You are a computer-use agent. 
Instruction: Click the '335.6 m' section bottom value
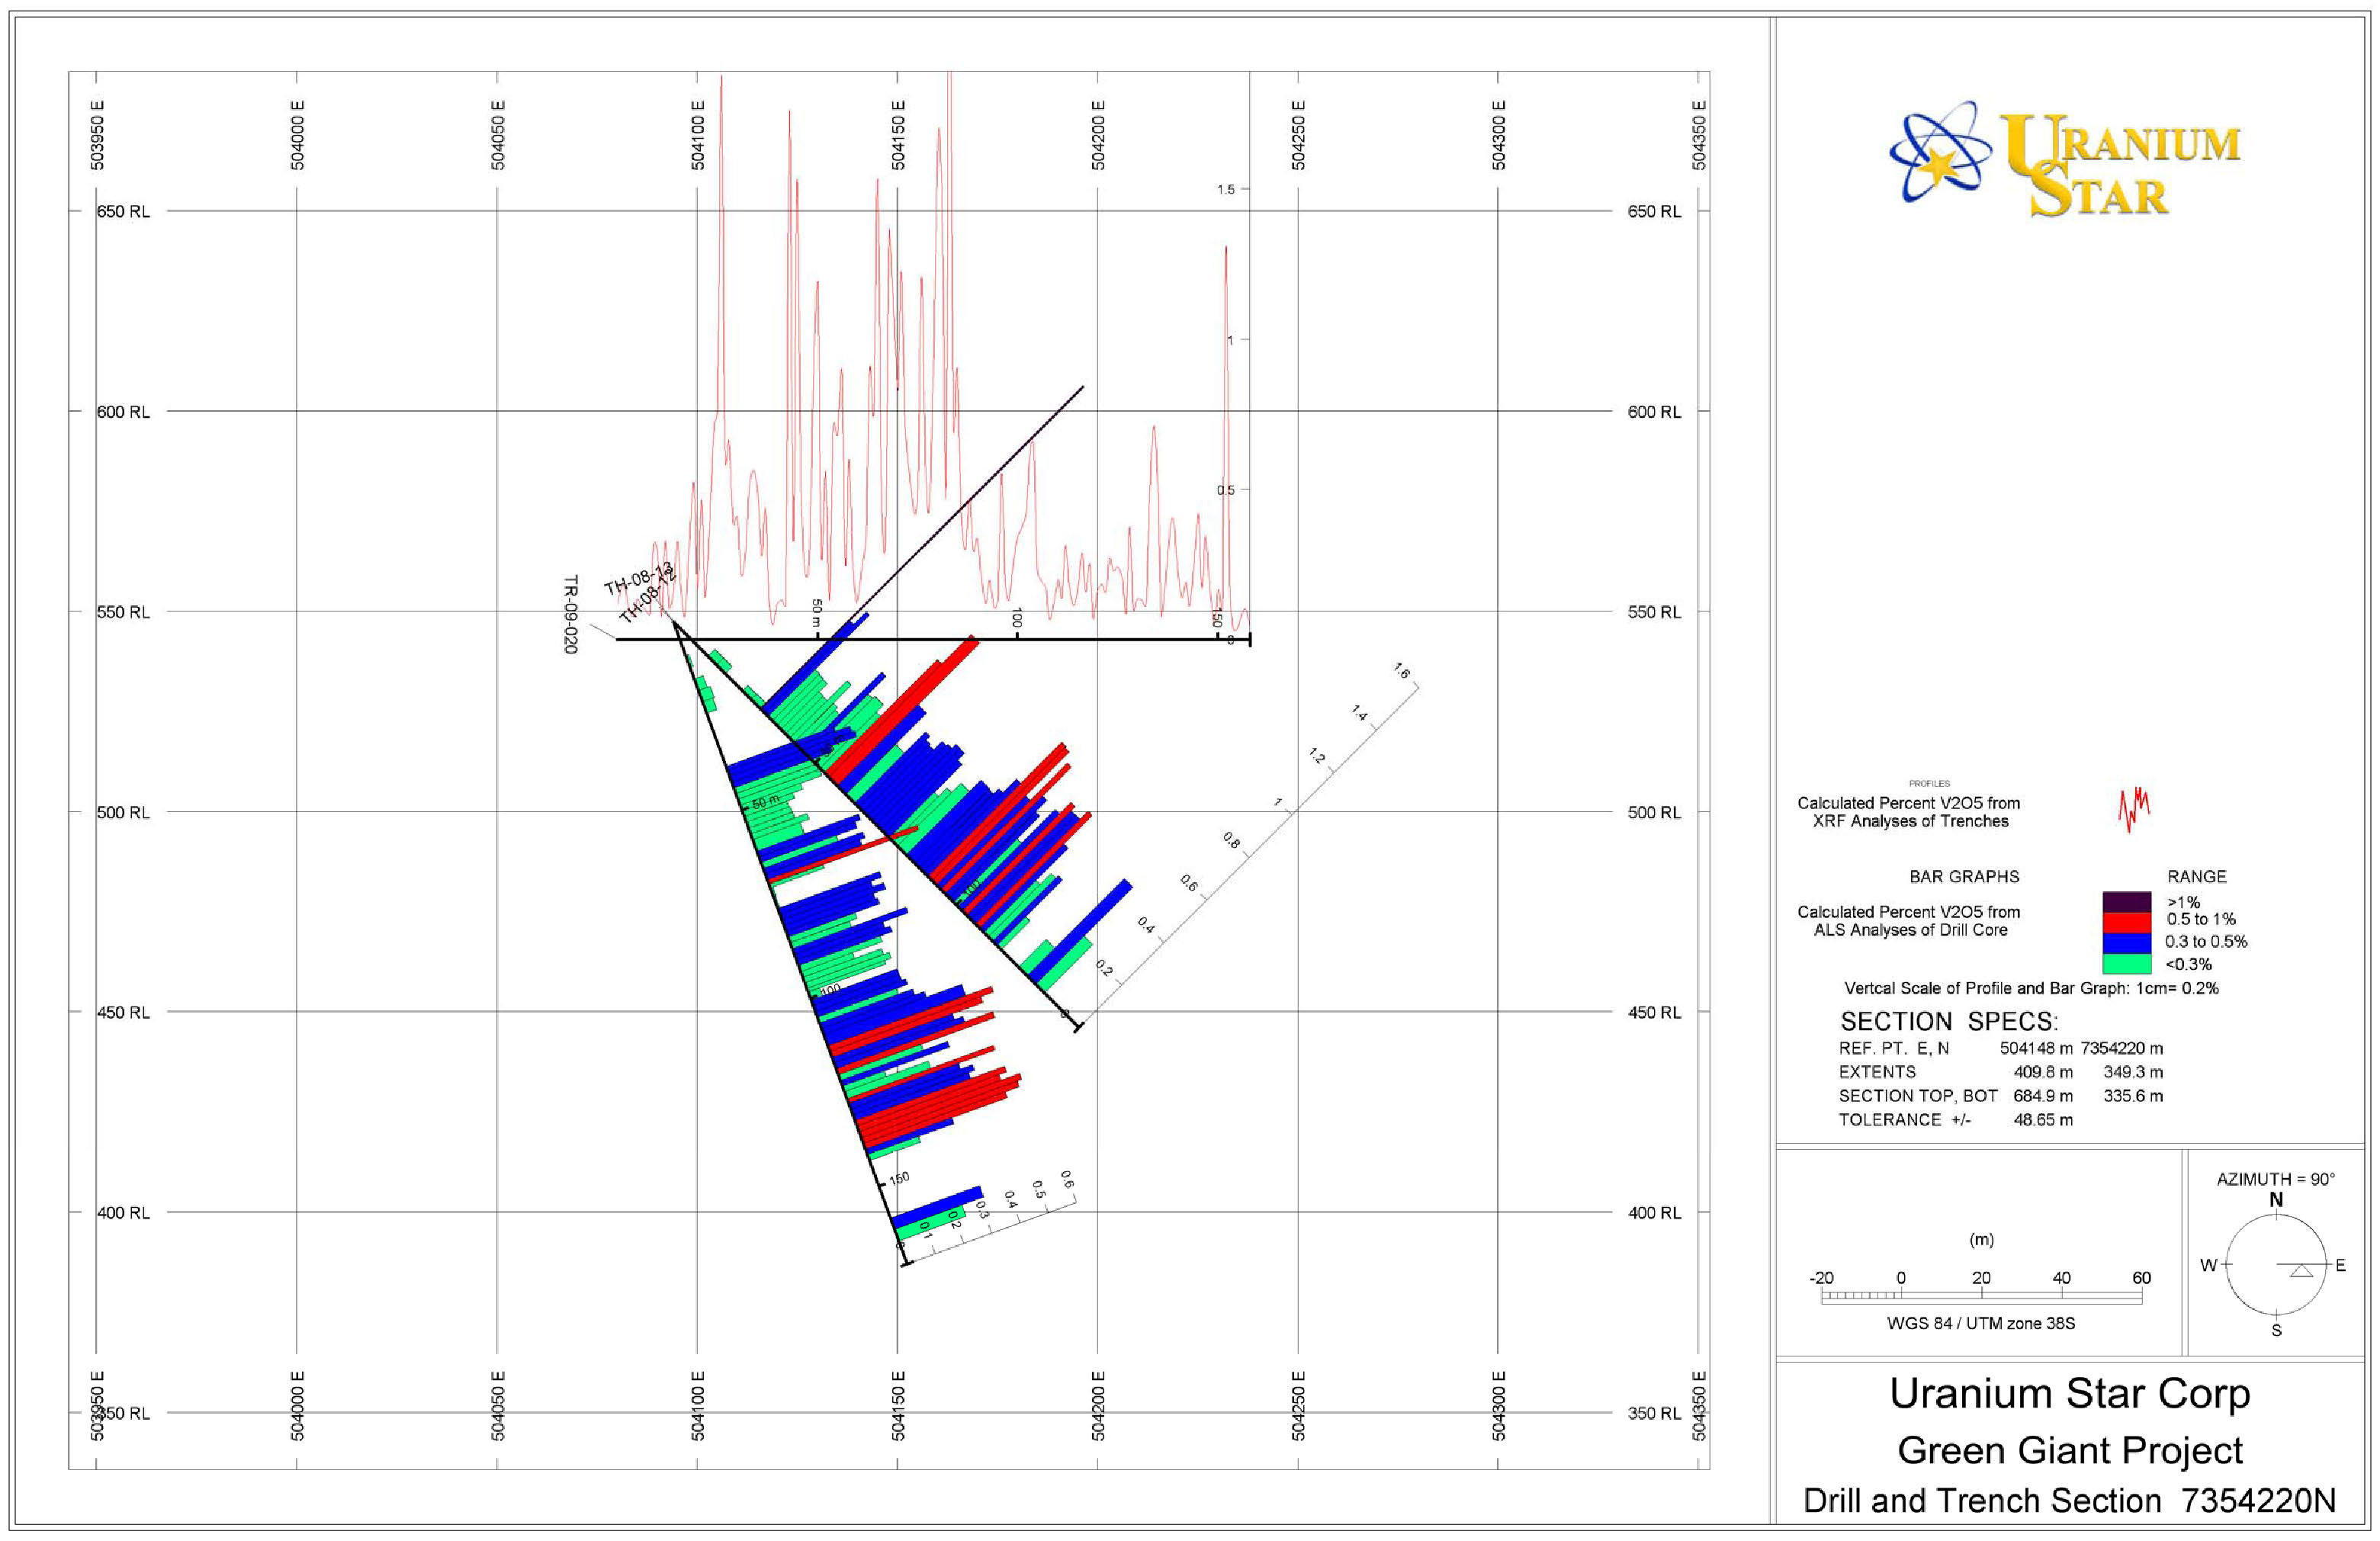coord(2133,1096)
